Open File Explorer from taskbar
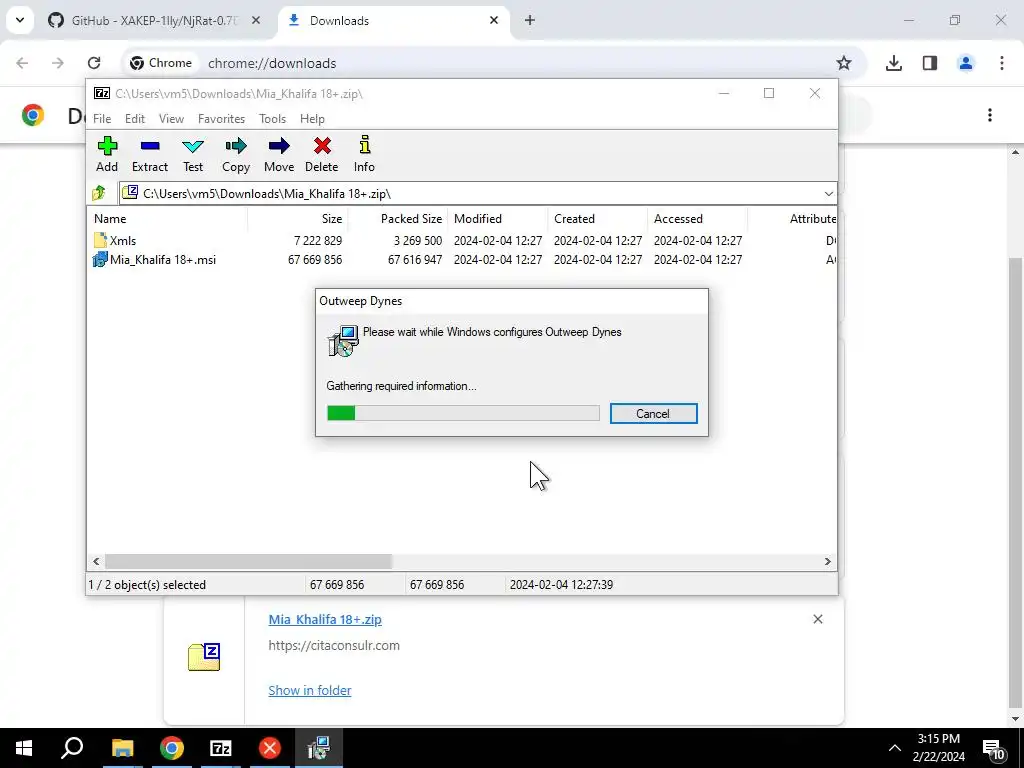Image resolution: width=1024 pixels, height=768 pixels. [x=122, y=748]
